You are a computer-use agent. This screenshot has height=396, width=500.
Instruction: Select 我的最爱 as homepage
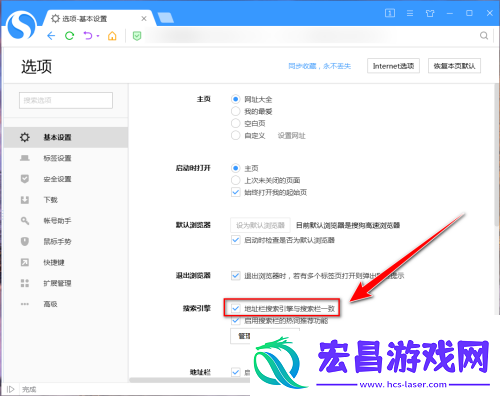pyautogui.click(x=235, y=111)
